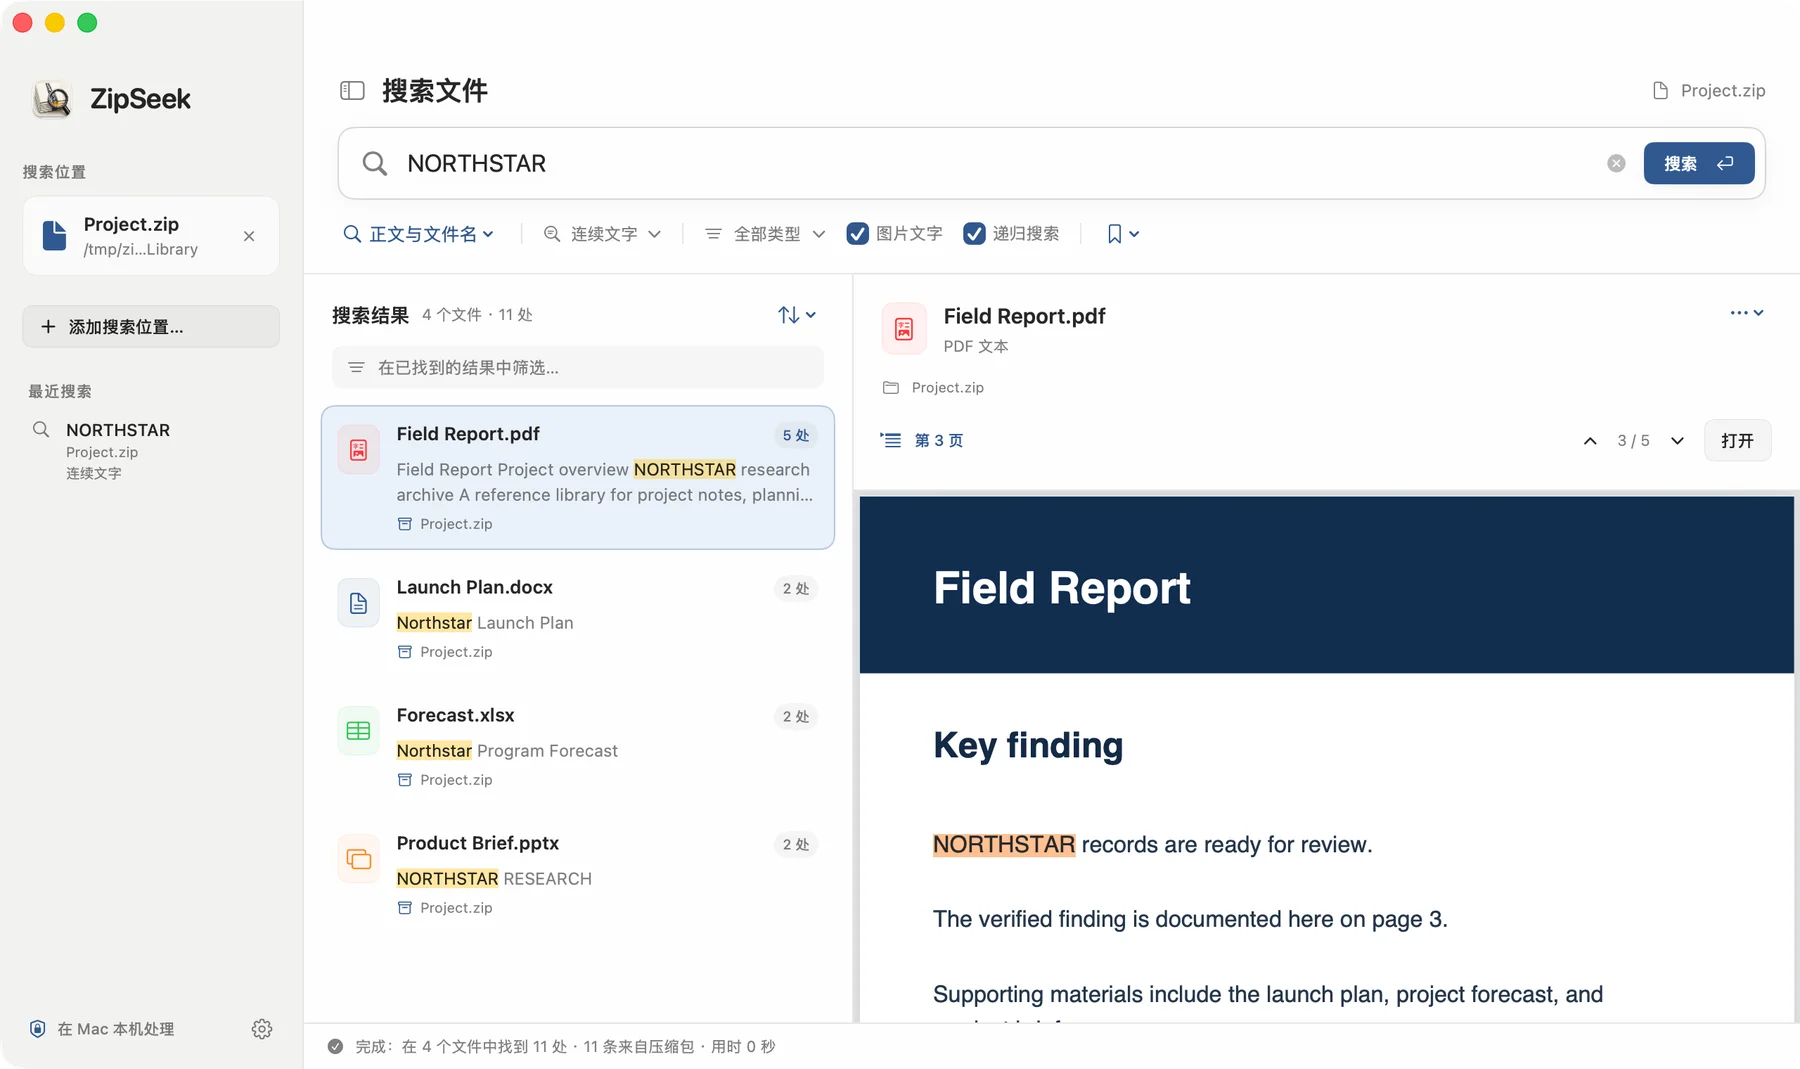Click the 2 处 badge on Product Brief.pptx

point(796,845)
